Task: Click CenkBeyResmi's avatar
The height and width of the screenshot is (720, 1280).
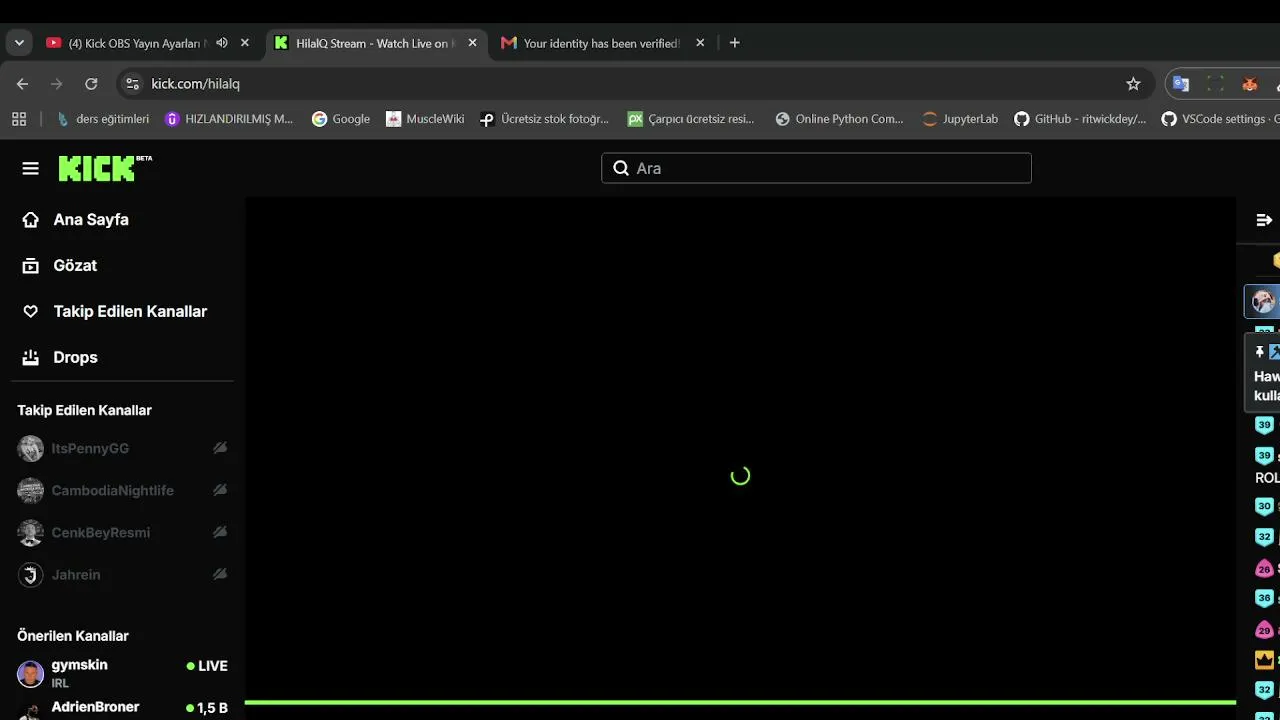Action: pos(31,532)
